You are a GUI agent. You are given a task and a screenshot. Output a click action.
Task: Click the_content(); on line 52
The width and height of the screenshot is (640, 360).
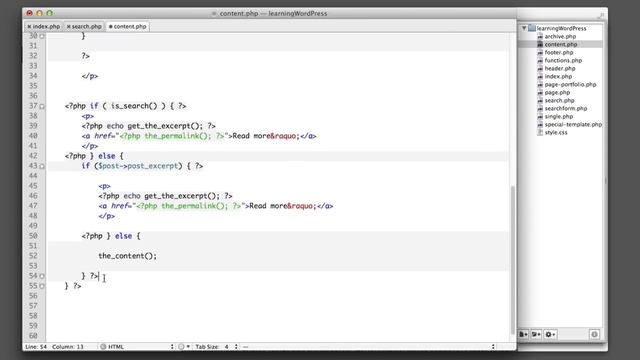click(127, 256)
